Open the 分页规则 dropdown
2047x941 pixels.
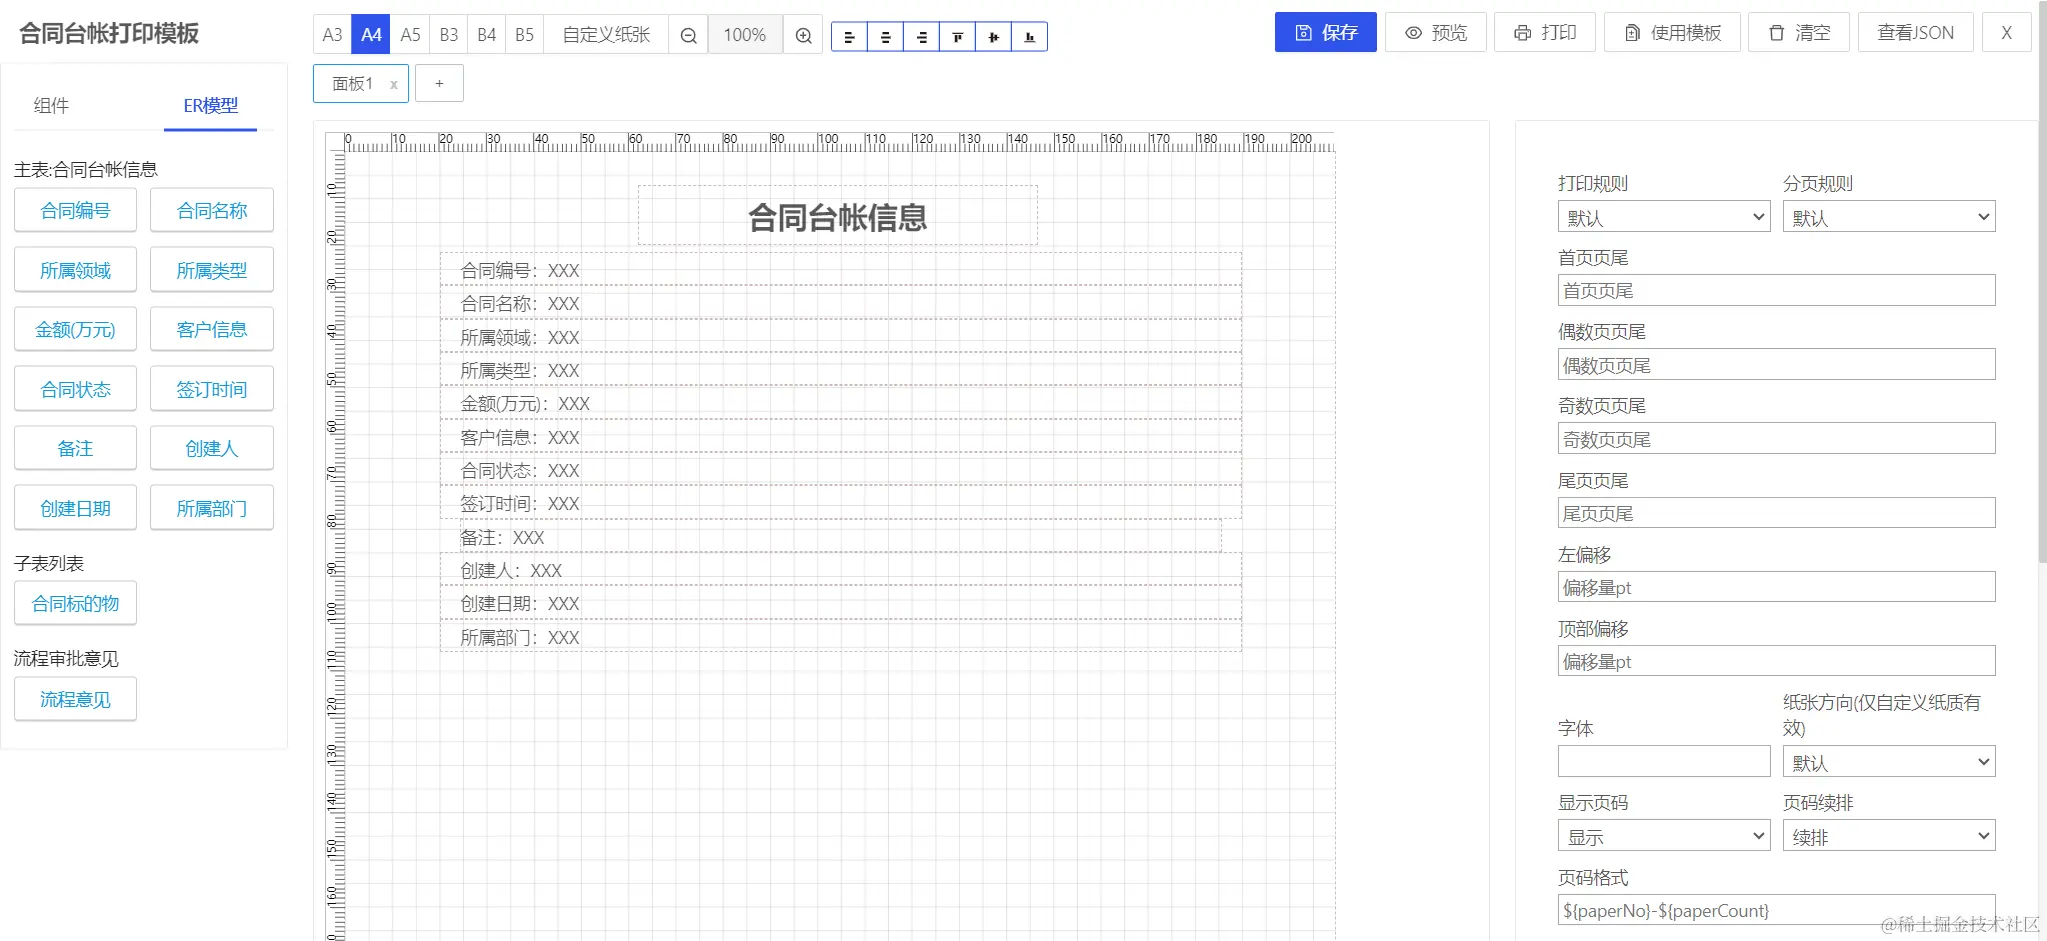(1888, 216)
